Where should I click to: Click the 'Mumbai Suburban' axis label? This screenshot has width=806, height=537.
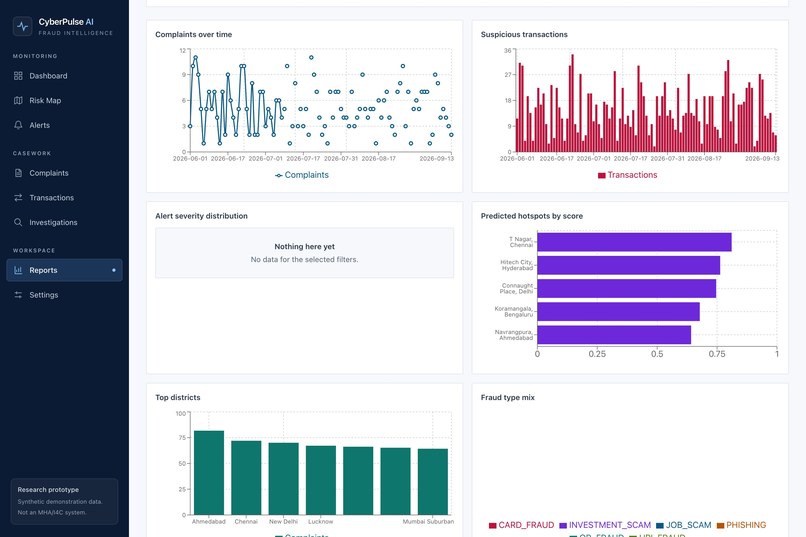[428, 522]
